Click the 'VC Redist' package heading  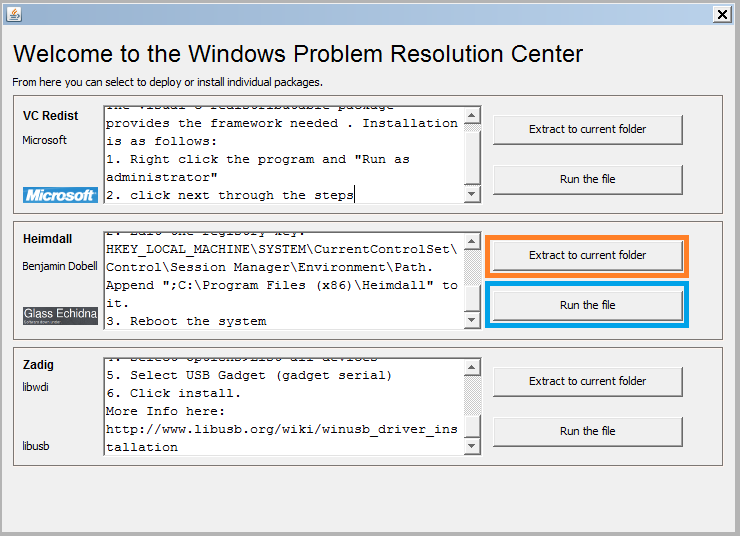pos(50,116)
